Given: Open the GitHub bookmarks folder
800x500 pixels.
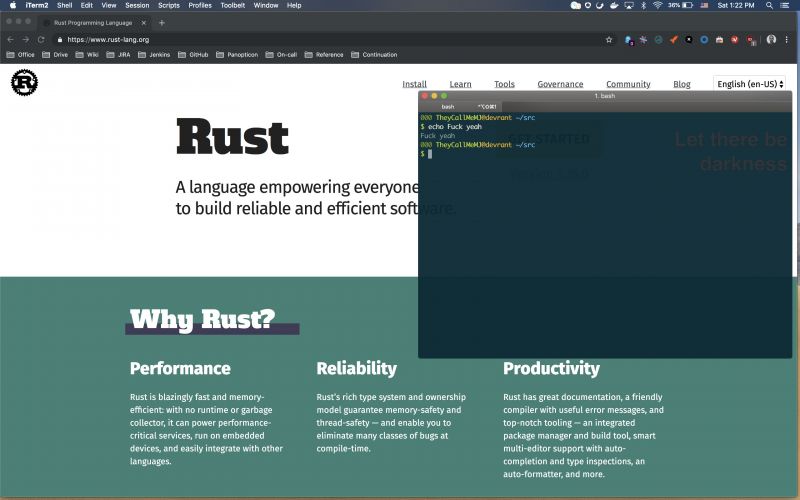Looking at the screenshot, I should 193,55.
